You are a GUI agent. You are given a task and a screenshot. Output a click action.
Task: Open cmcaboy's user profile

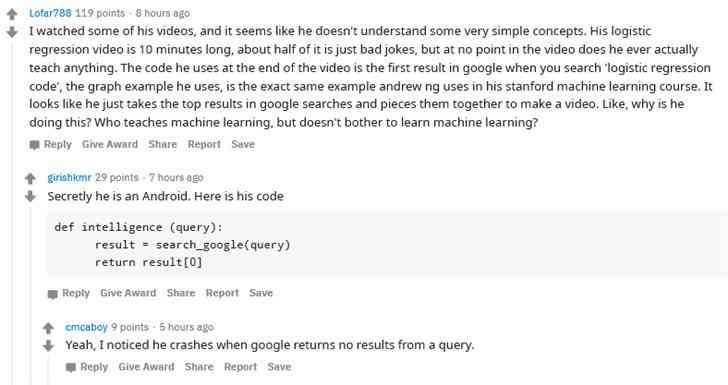pyautogui.click(x=86, y=327)
